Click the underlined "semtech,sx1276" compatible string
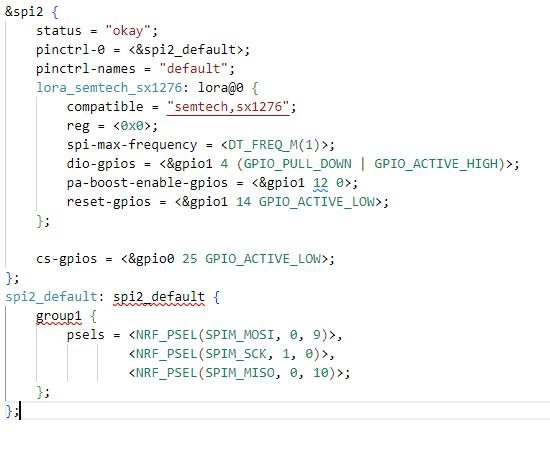Viewport: 550px width, 473px height. coord(228,106)
